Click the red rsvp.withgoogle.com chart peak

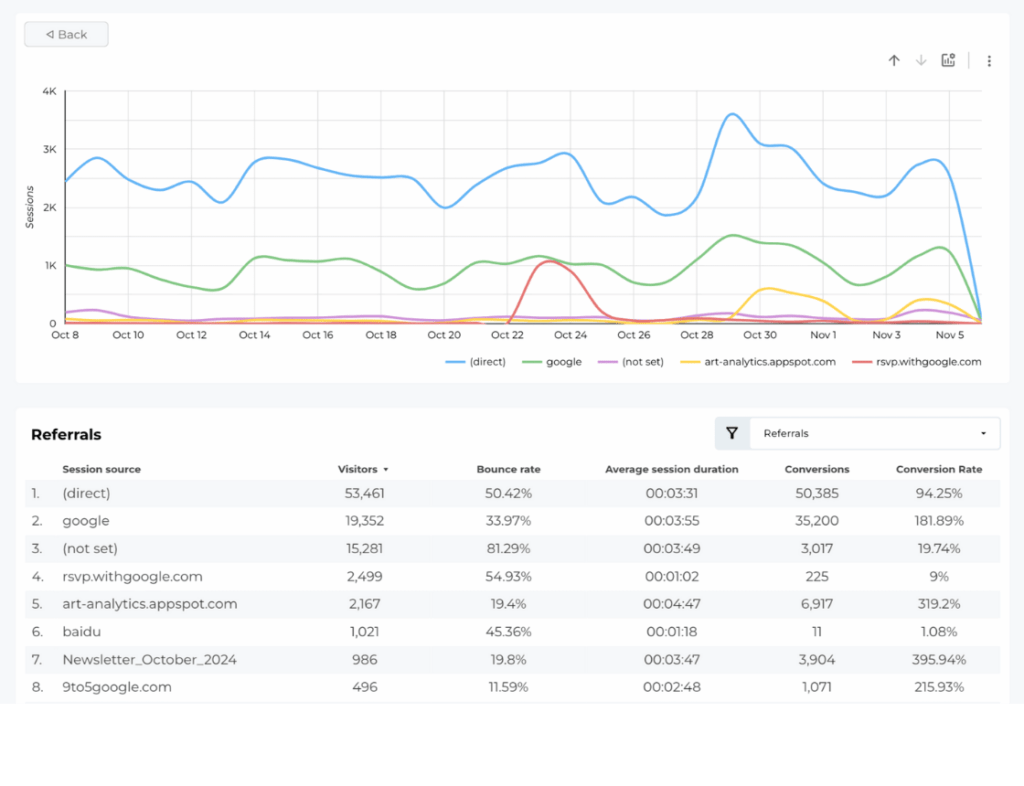(x=548, y=262)
